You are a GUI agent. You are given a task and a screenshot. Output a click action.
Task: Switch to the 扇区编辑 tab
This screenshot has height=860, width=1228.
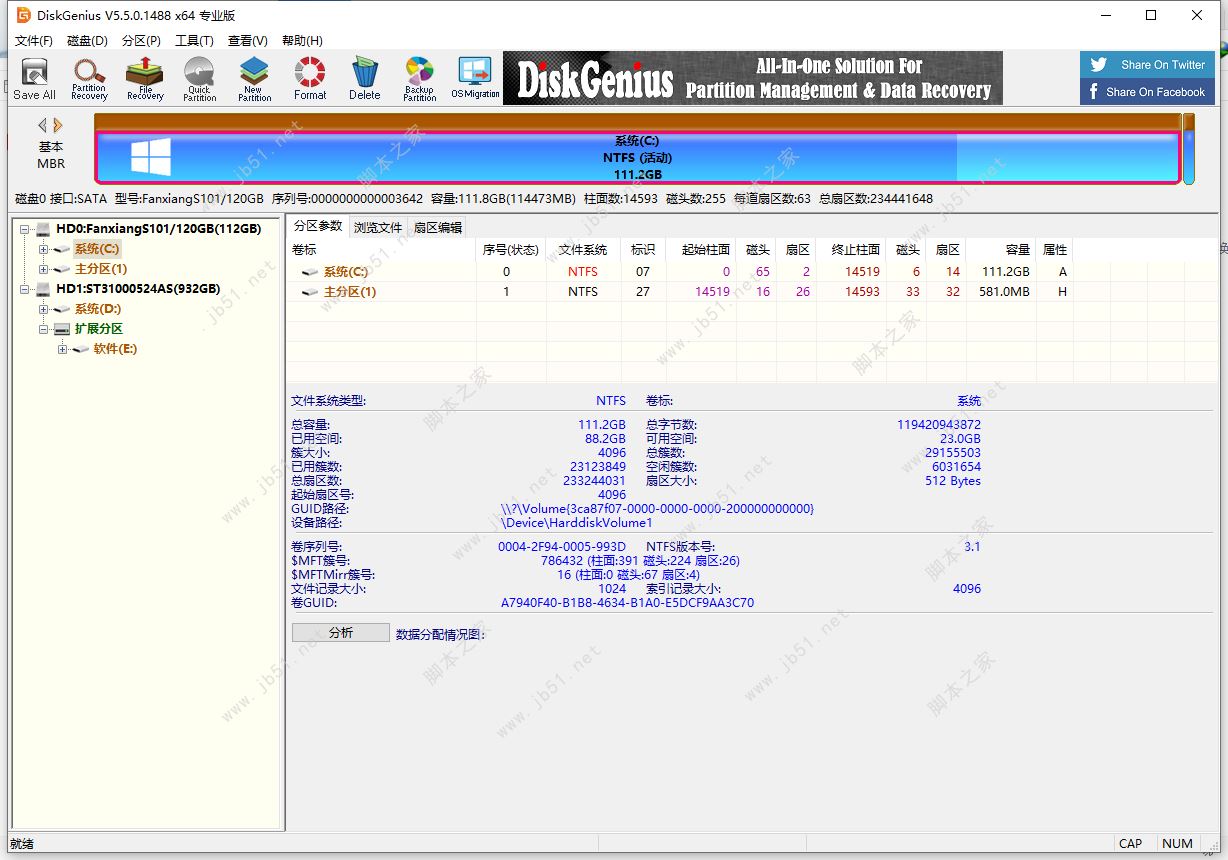coord(438,227)
